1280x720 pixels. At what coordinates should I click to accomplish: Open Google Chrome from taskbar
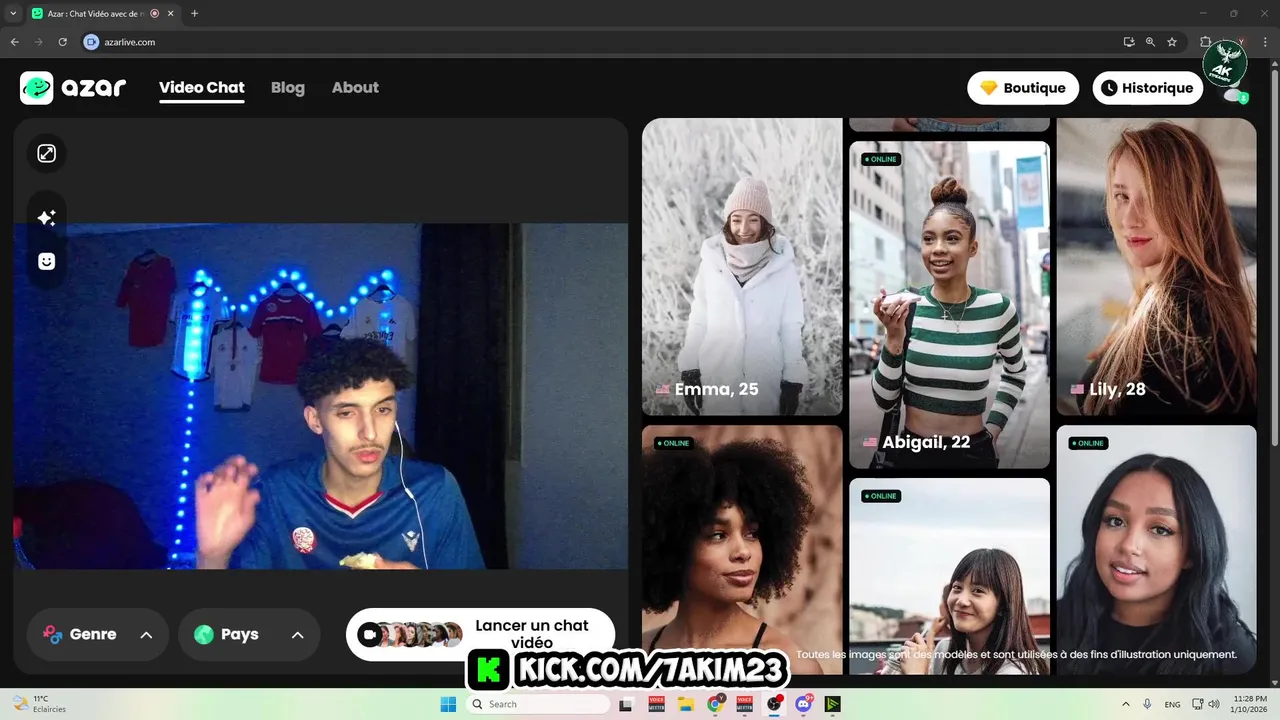(716, 704)
